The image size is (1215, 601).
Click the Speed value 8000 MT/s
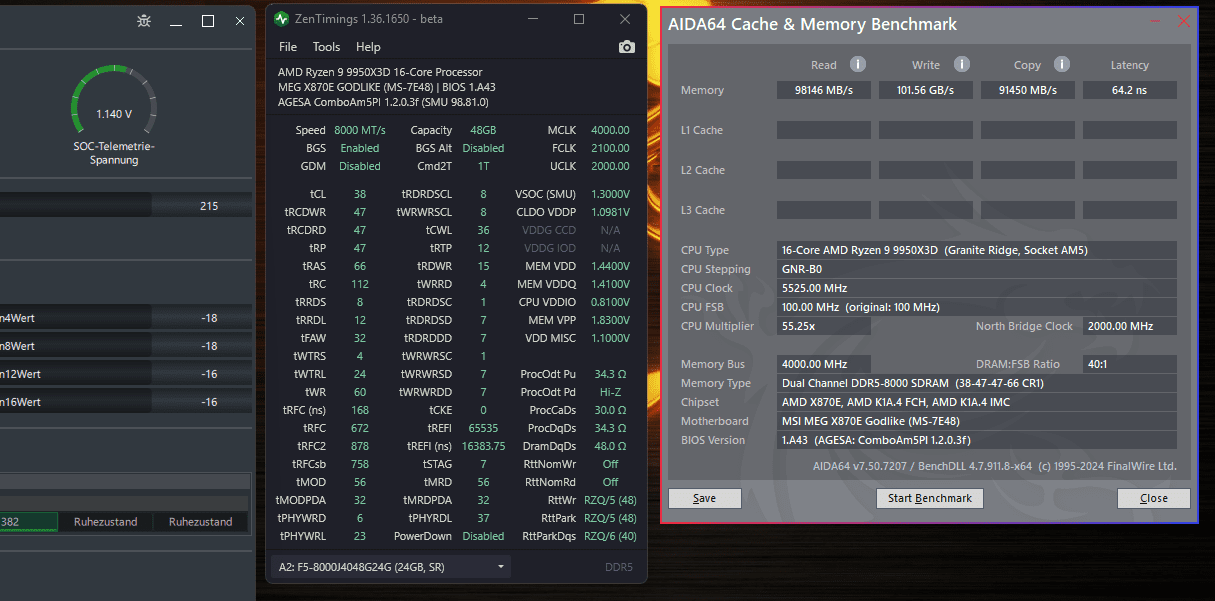360,130
